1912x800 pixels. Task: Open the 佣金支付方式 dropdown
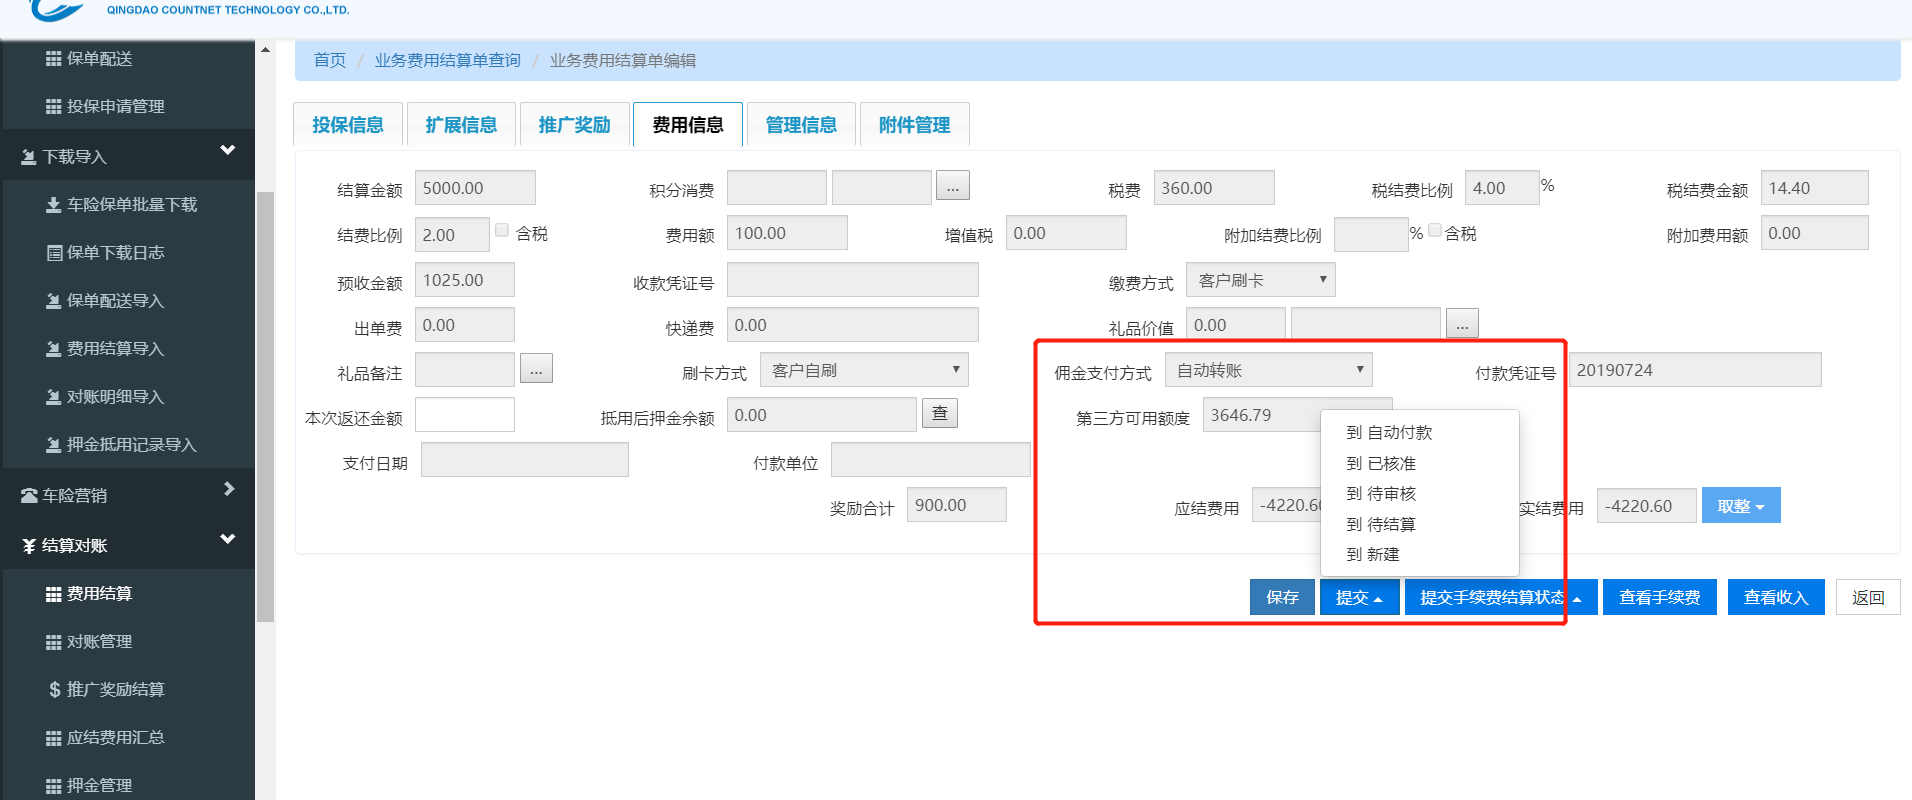coord(1268,370)
